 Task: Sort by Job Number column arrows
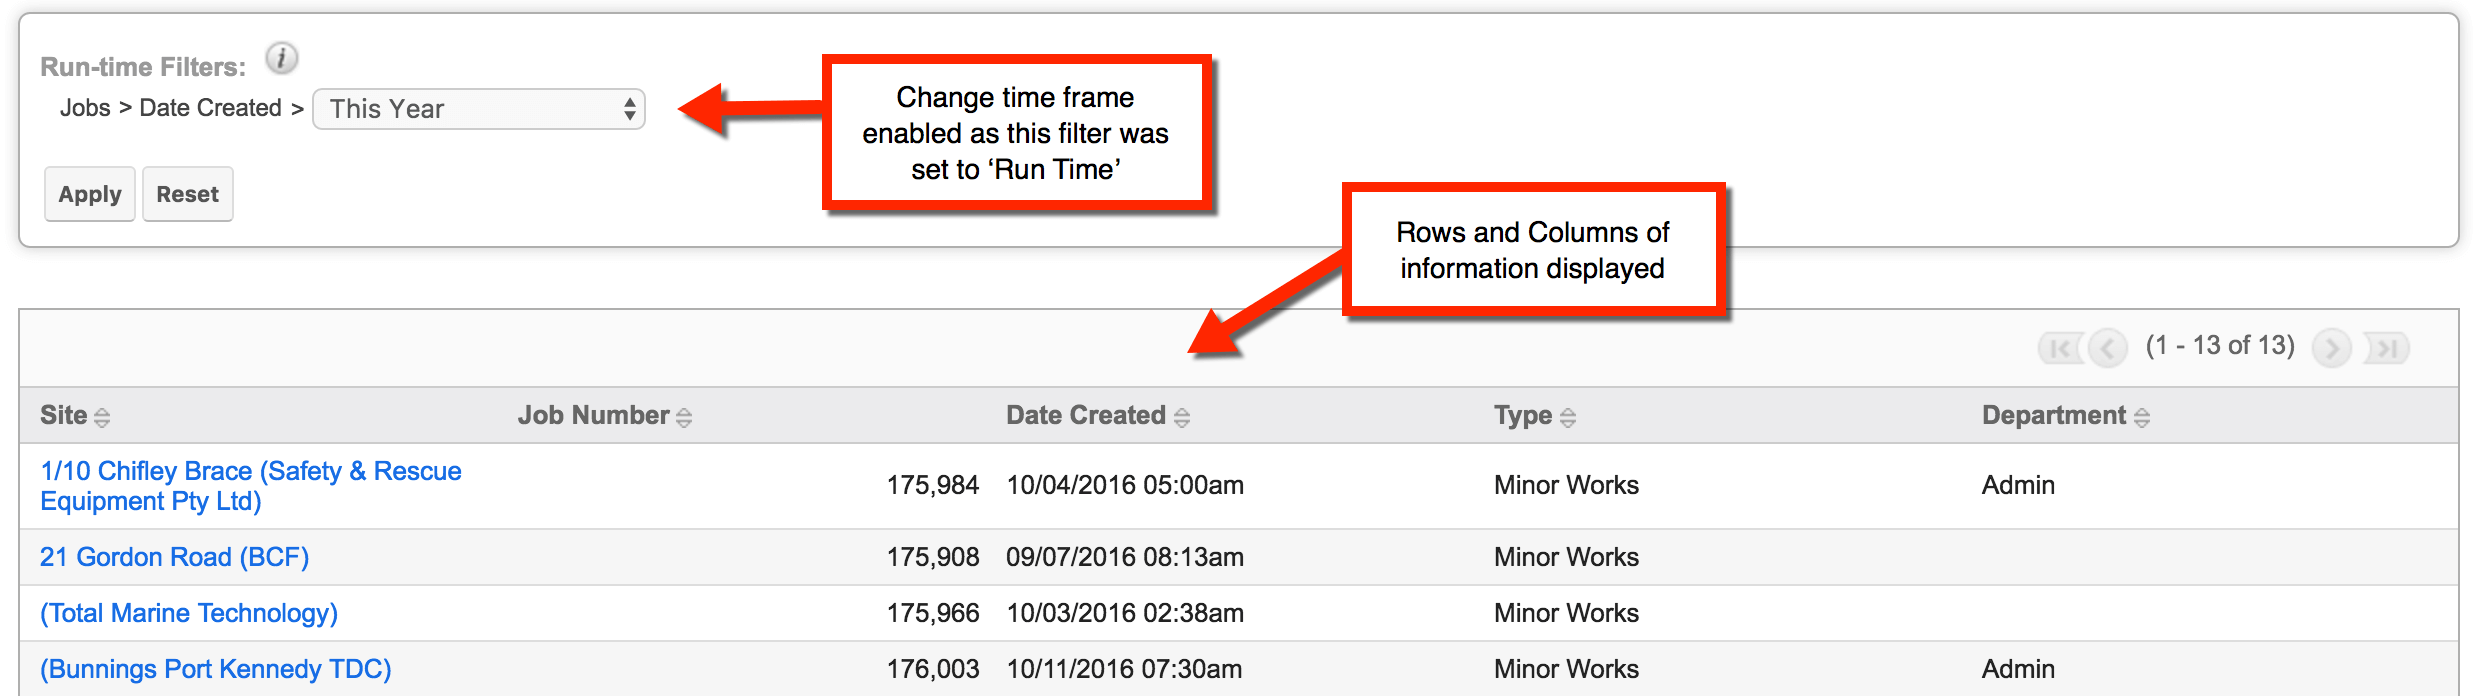pos(684,417)
